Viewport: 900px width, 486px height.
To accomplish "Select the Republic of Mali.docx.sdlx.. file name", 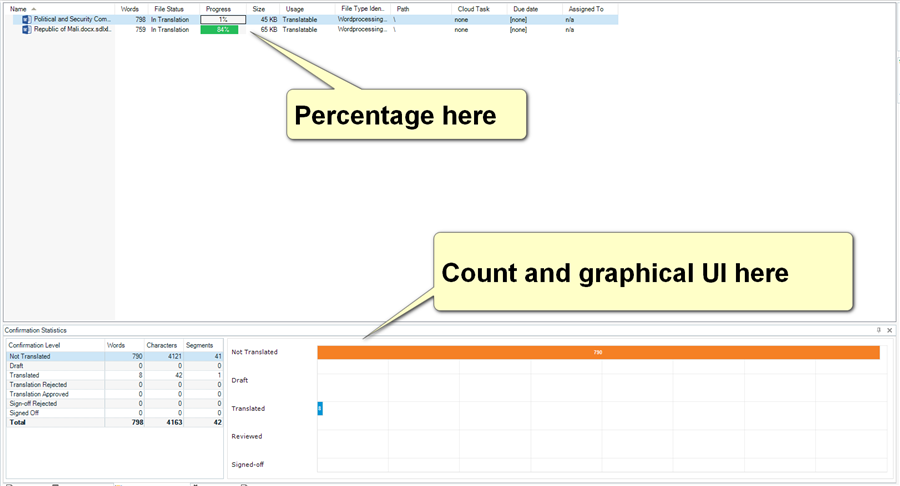I will click(72, 29).
